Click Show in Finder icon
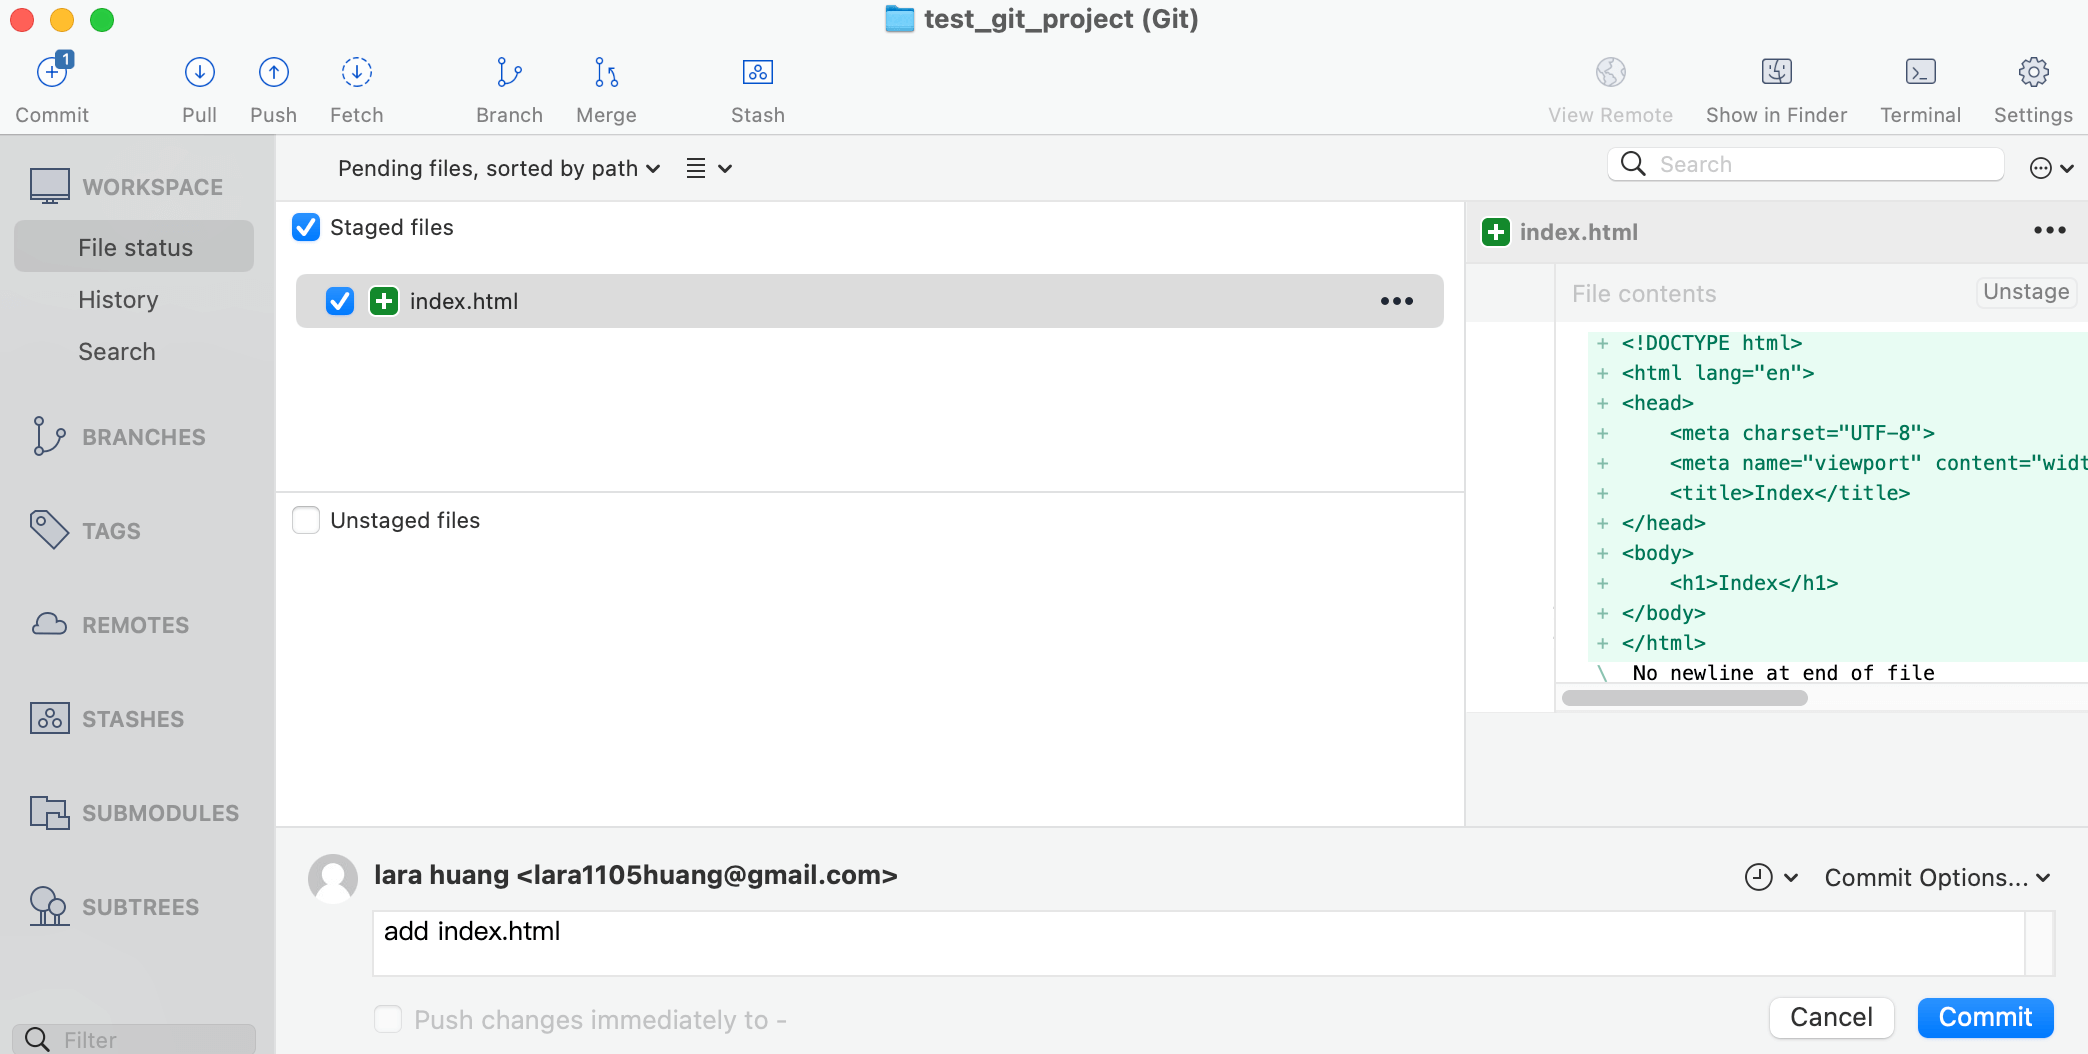Screen dimensions: 2088x1054 point(1776,74)
